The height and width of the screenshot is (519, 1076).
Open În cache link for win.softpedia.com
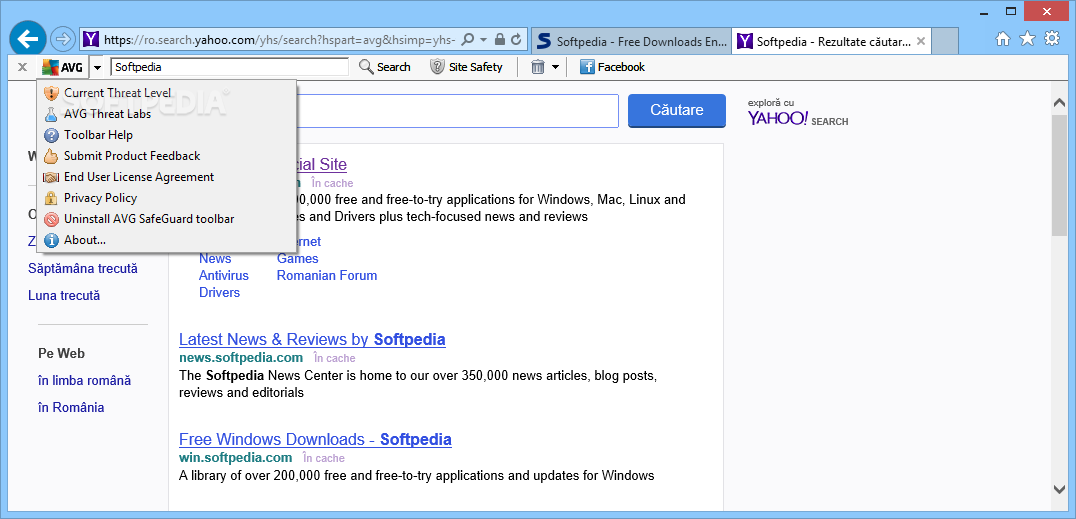[324, 459]
